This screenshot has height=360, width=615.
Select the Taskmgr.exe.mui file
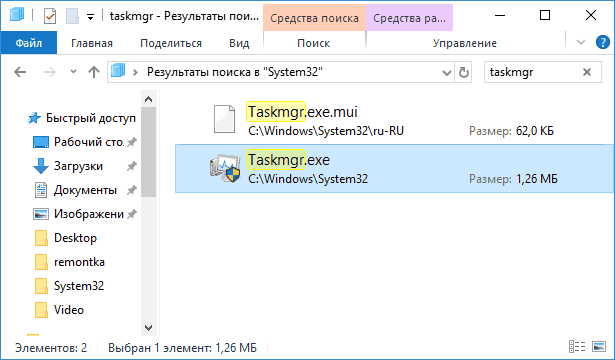click(x=394, y=121)
